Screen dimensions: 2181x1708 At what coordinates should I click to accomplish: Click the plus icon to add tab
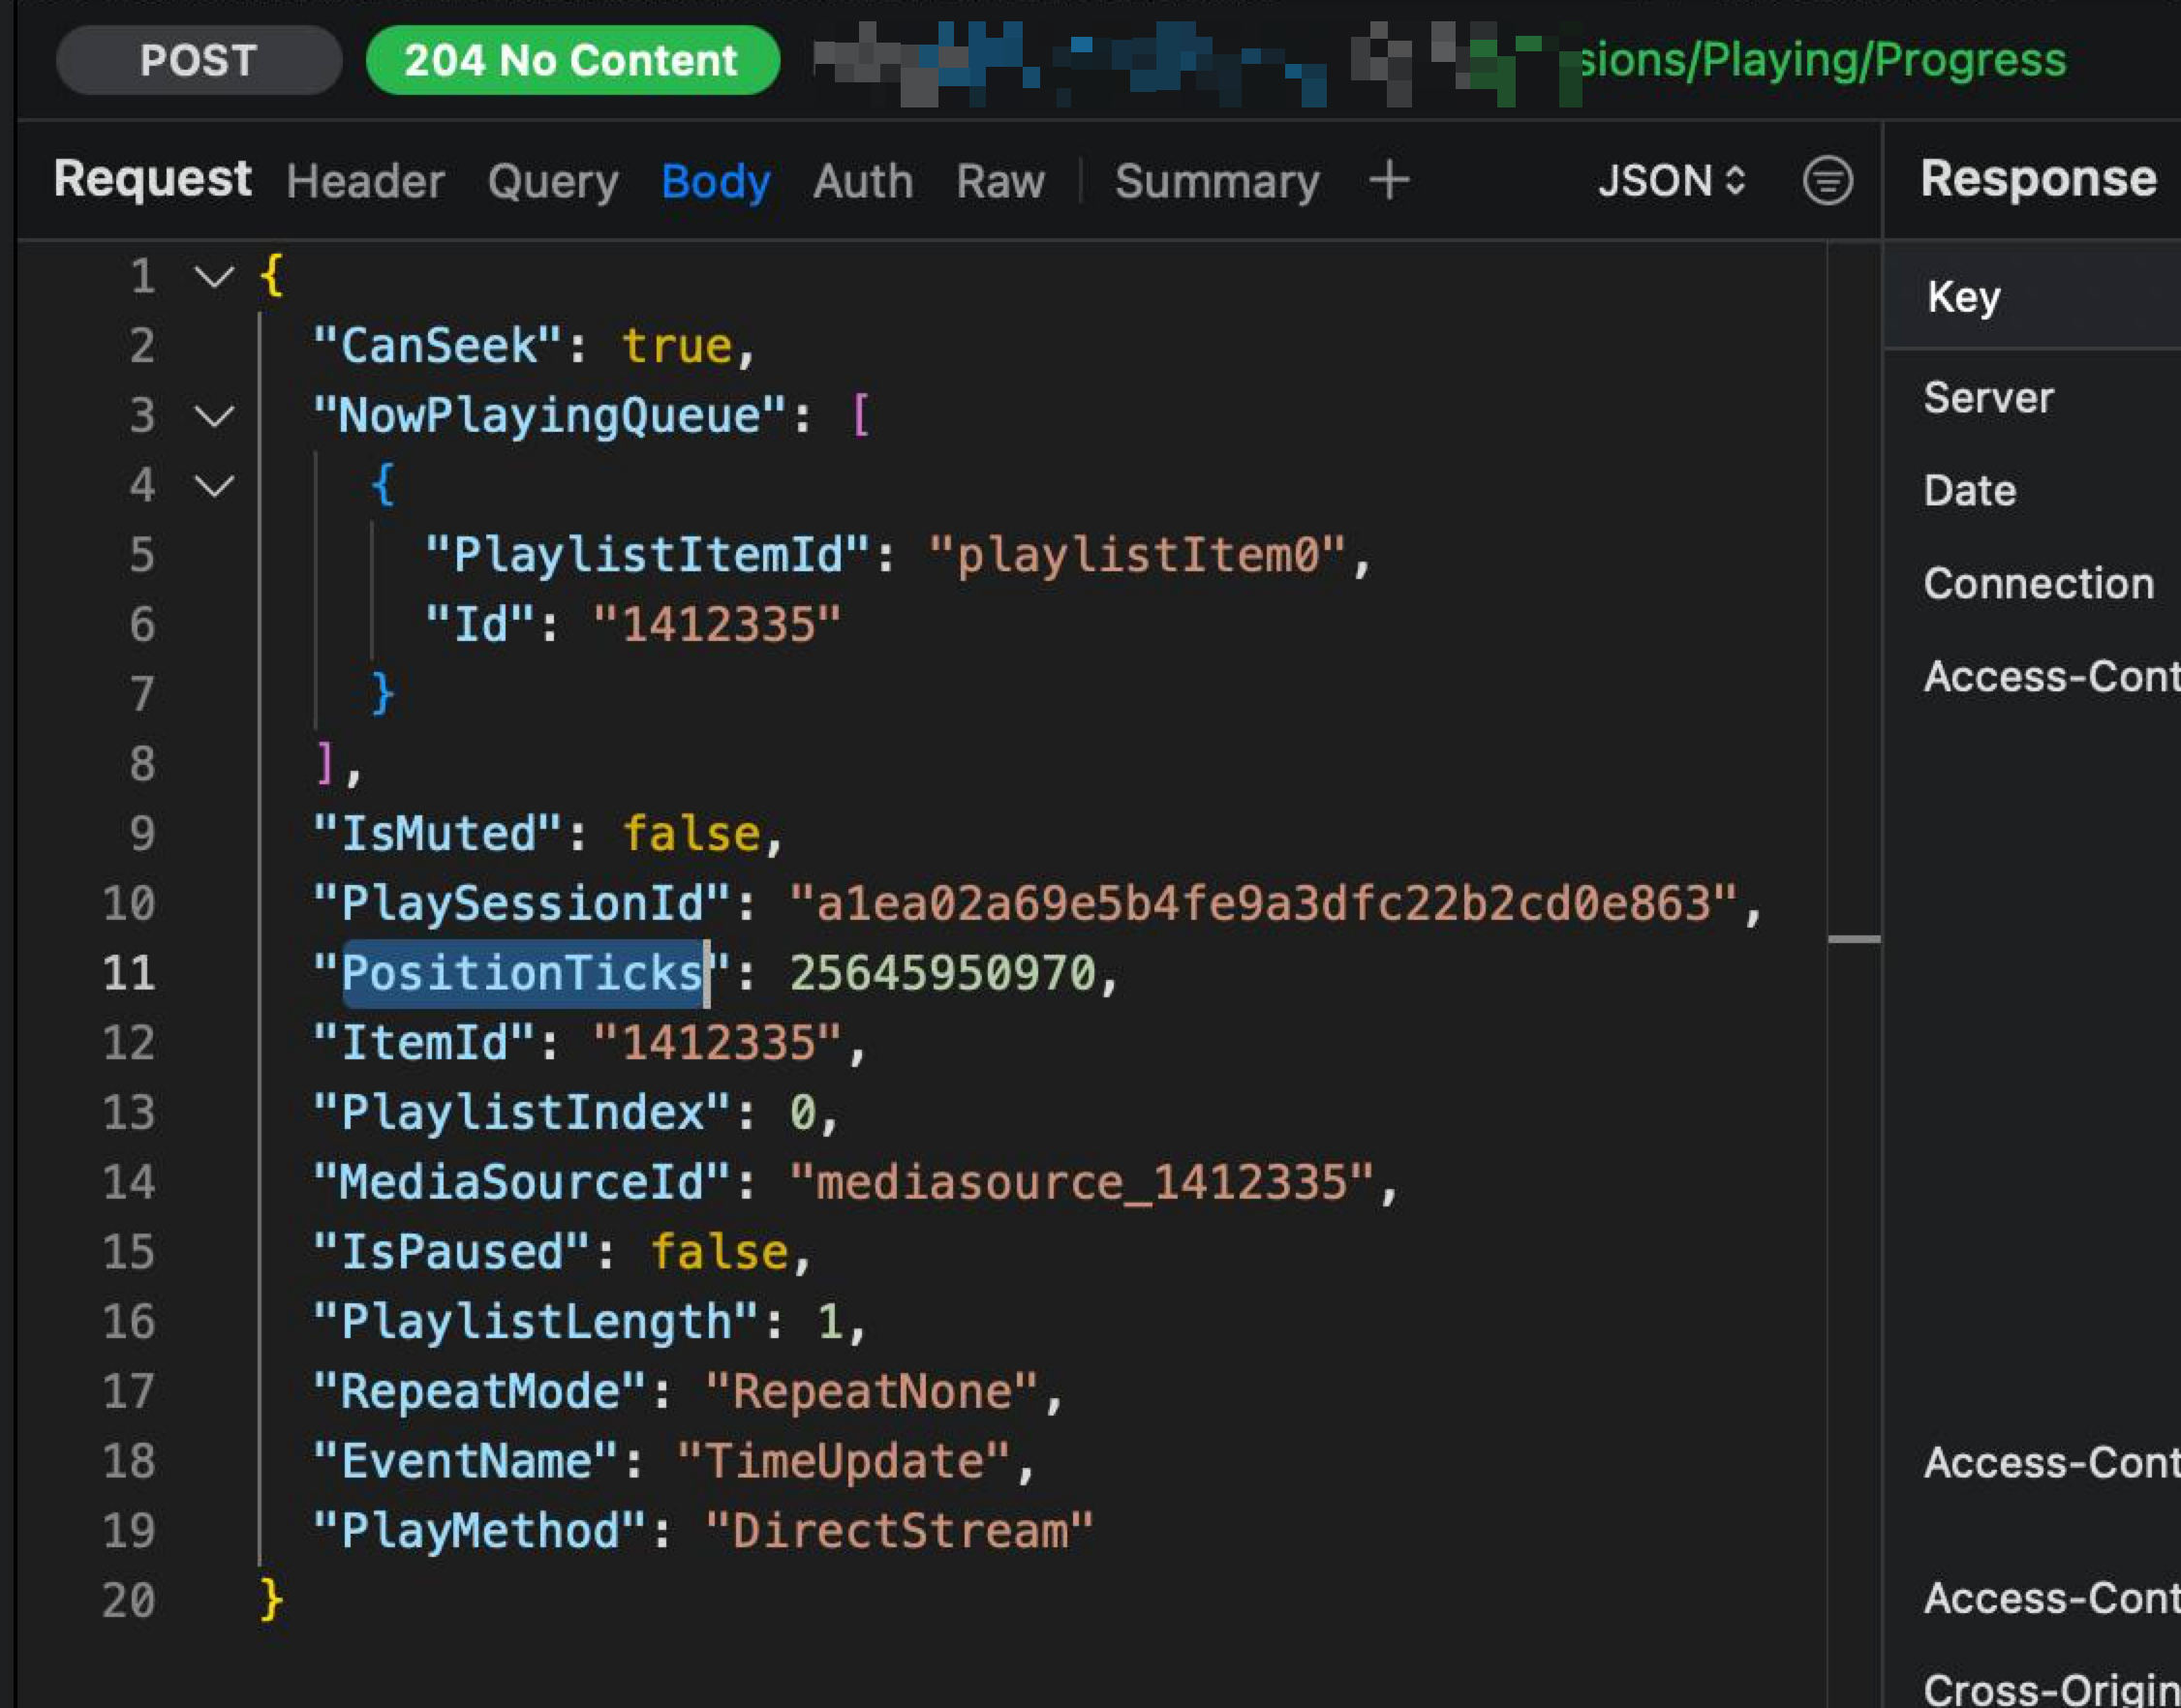[1389, 181]
